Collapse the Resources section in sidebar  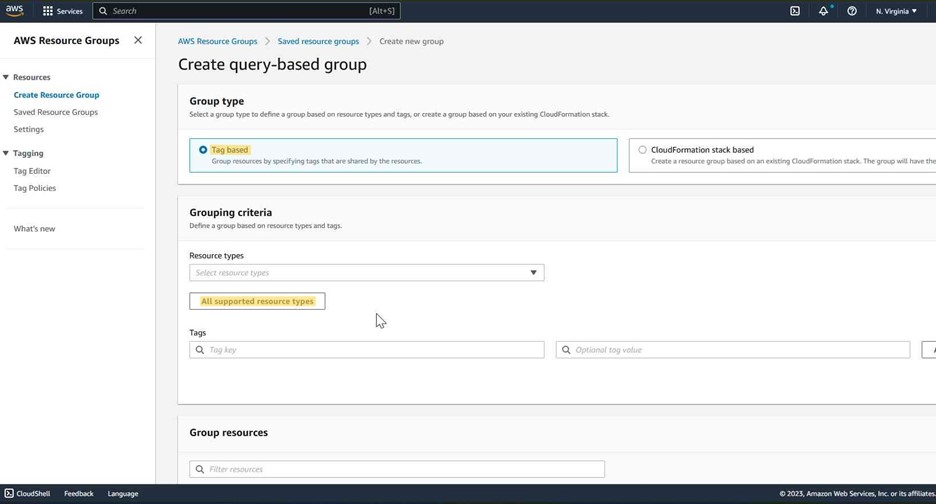coord(6,77)
